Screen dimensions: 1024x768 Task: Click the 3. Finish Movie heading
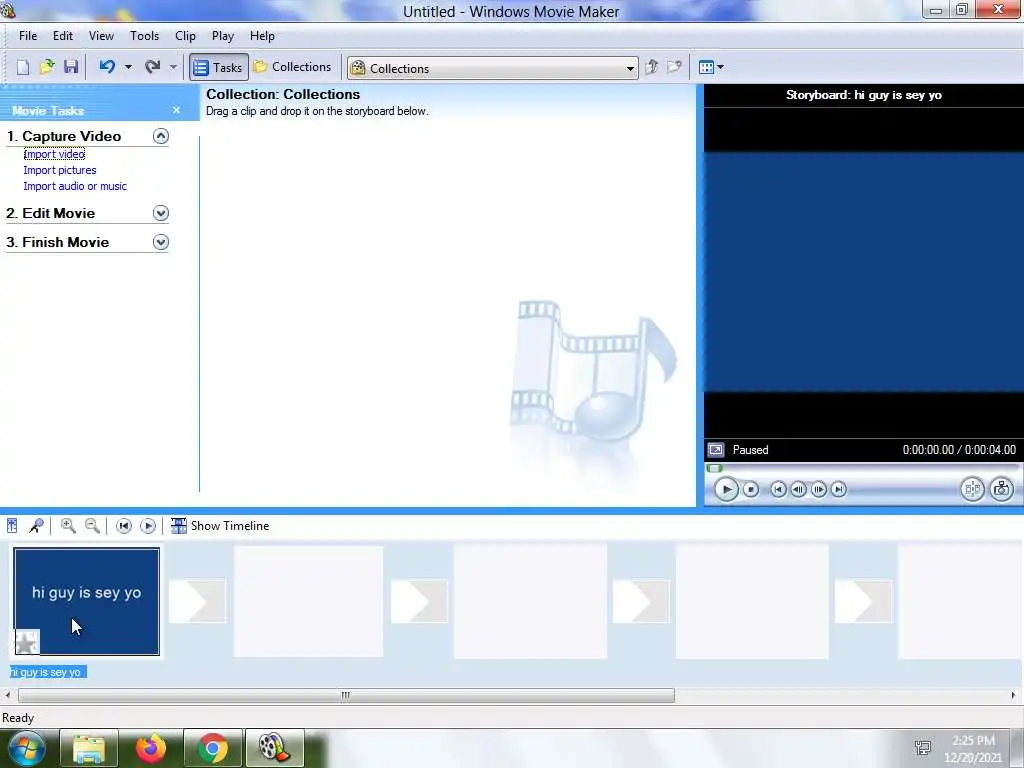click(58, 242)
